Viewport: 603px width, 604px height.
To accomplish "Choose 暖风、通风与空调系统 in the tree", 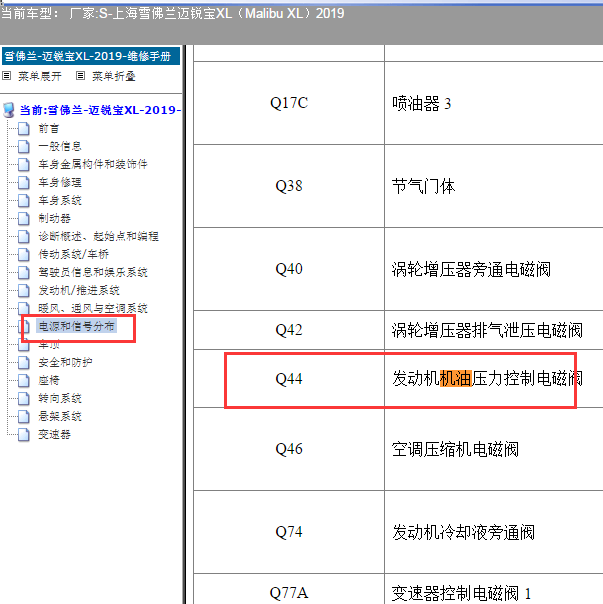I will (93, 308).
